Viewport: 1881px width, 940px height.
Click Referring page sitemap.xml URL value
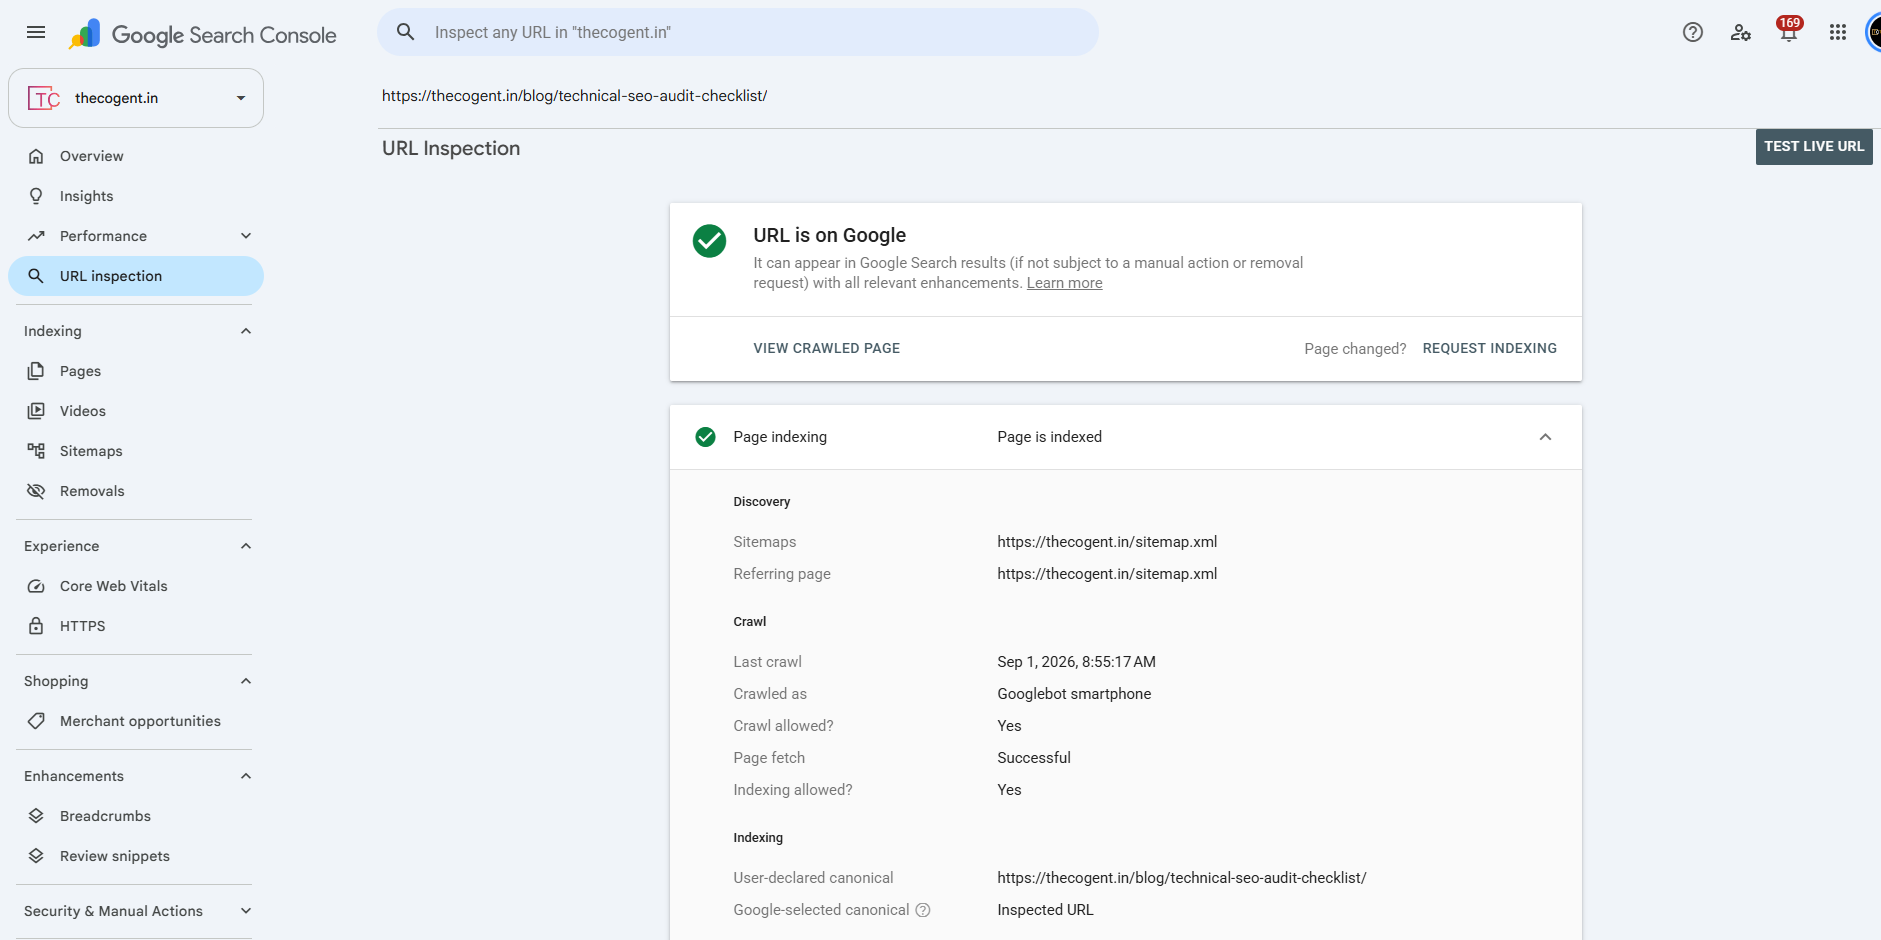click(1107, 574)
